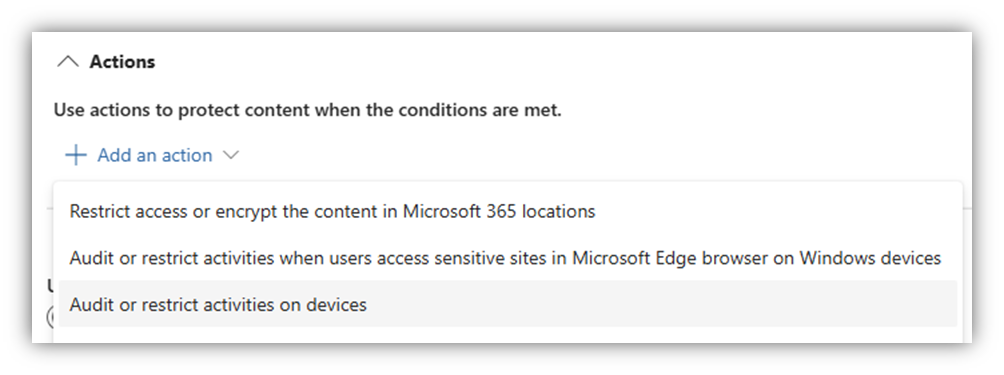Select the highlighted devices option in the dropdown
This screenshot has width=1004, height=375.
(x=510, y=304)
